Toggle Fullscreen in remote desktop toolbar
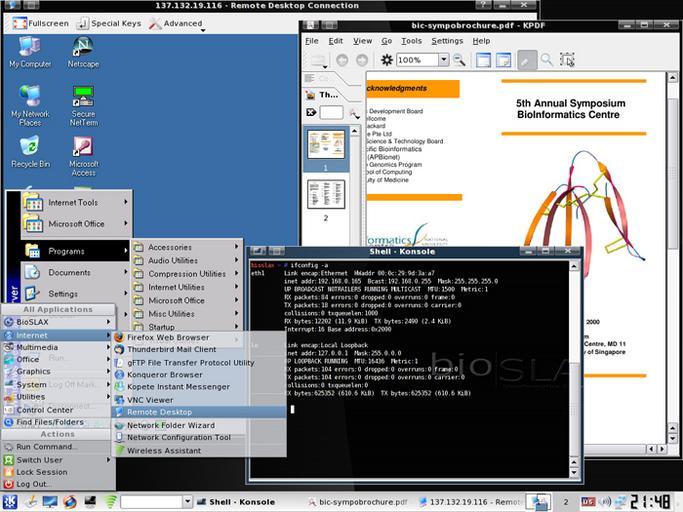The image size is (683, 512). (42, 23)
